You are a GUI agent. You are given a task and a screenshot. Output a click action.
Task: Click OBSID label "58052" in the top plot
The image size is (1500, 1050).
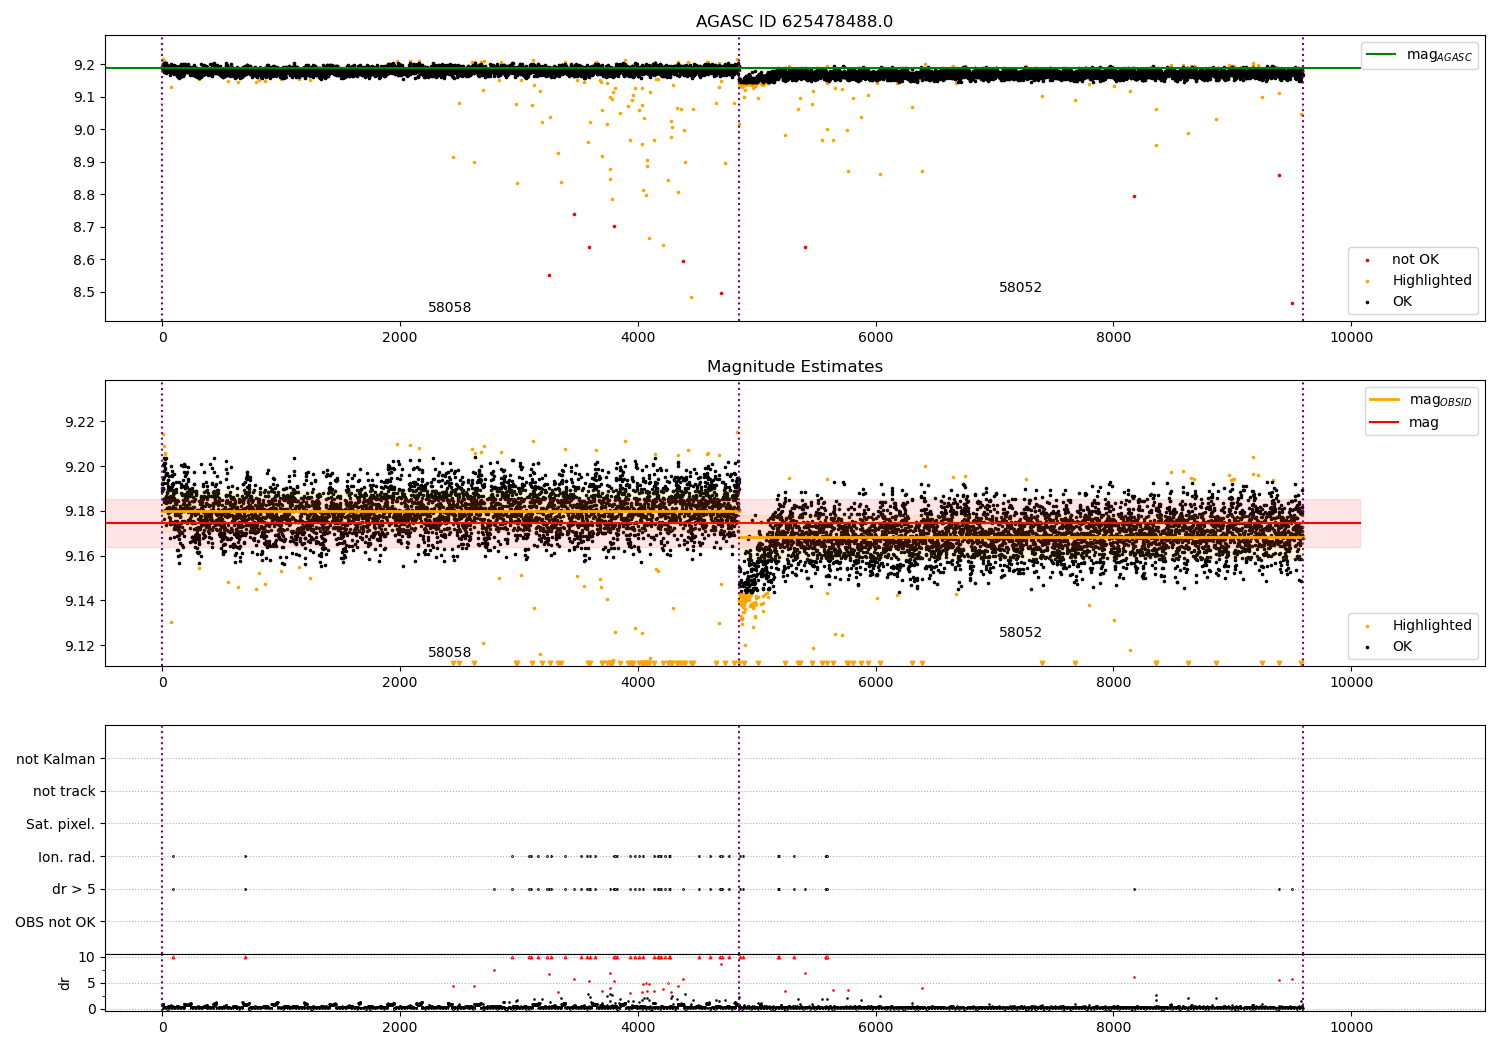point(1020,288)
